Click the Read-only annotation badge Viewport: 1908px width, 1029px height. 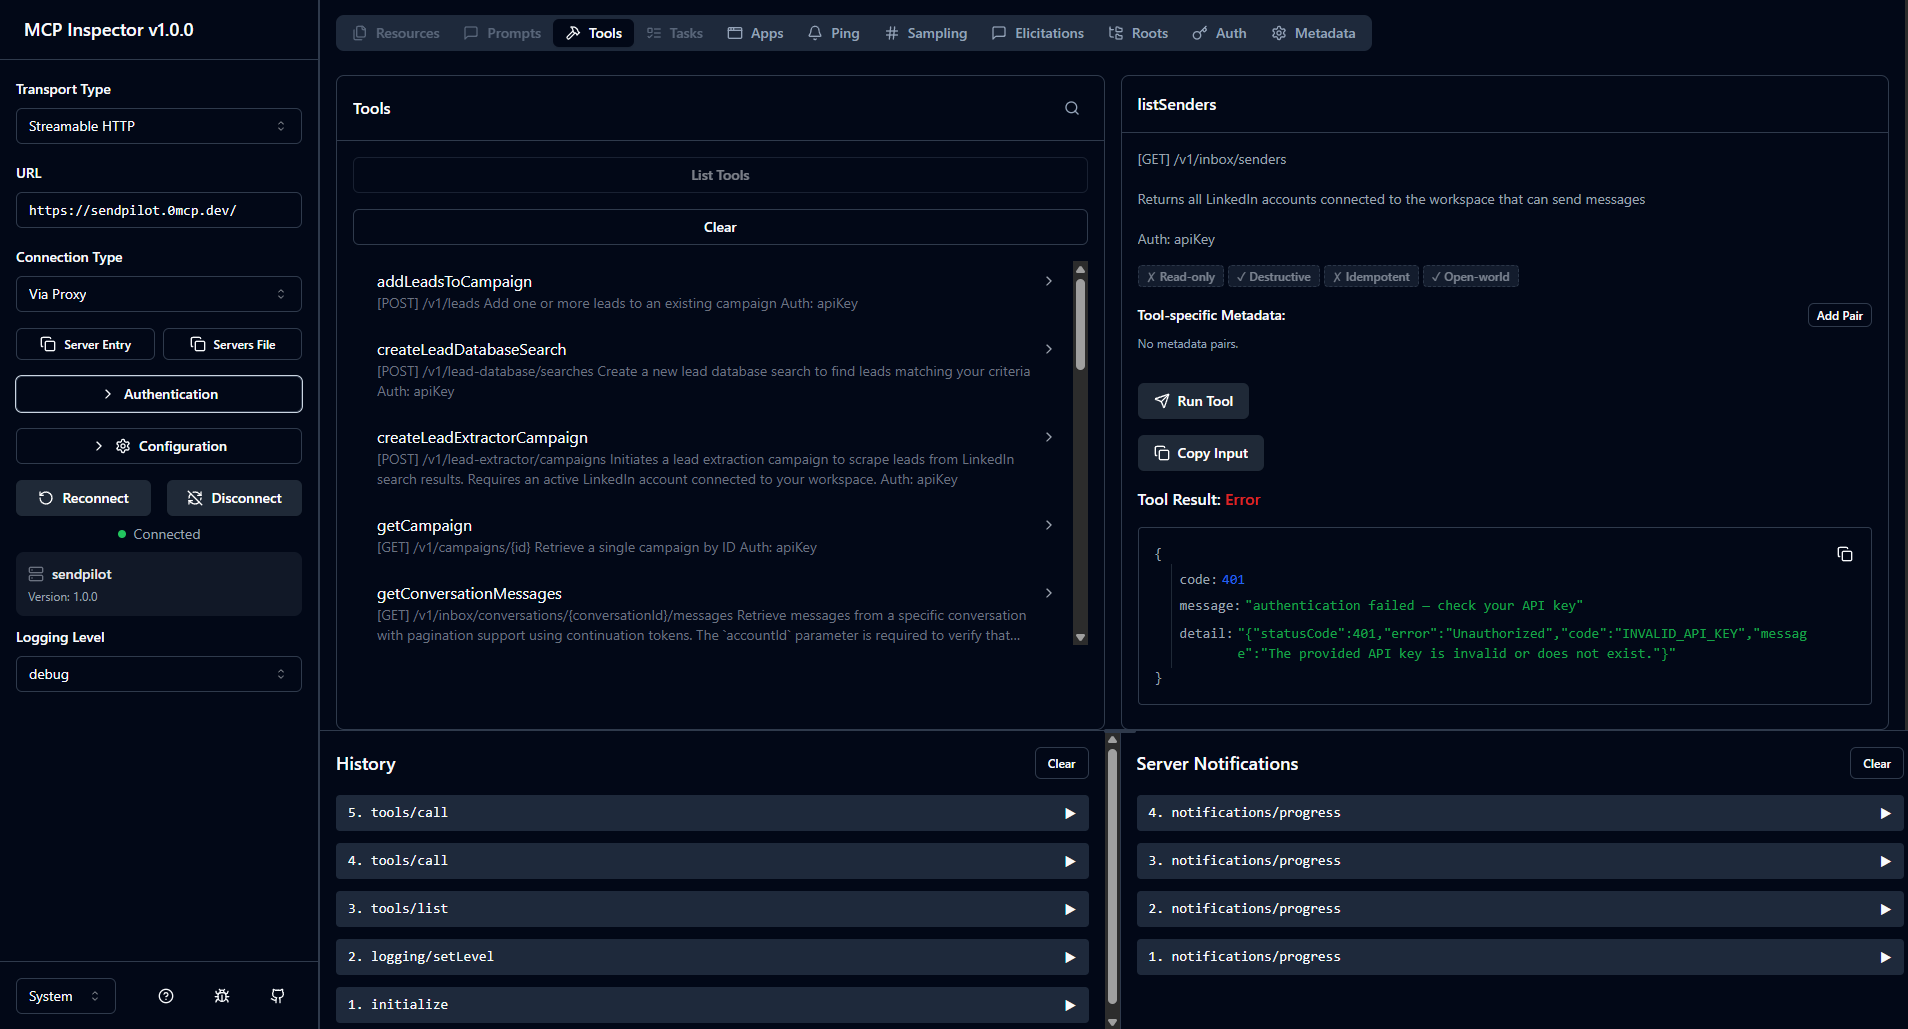pos(1180,277)
